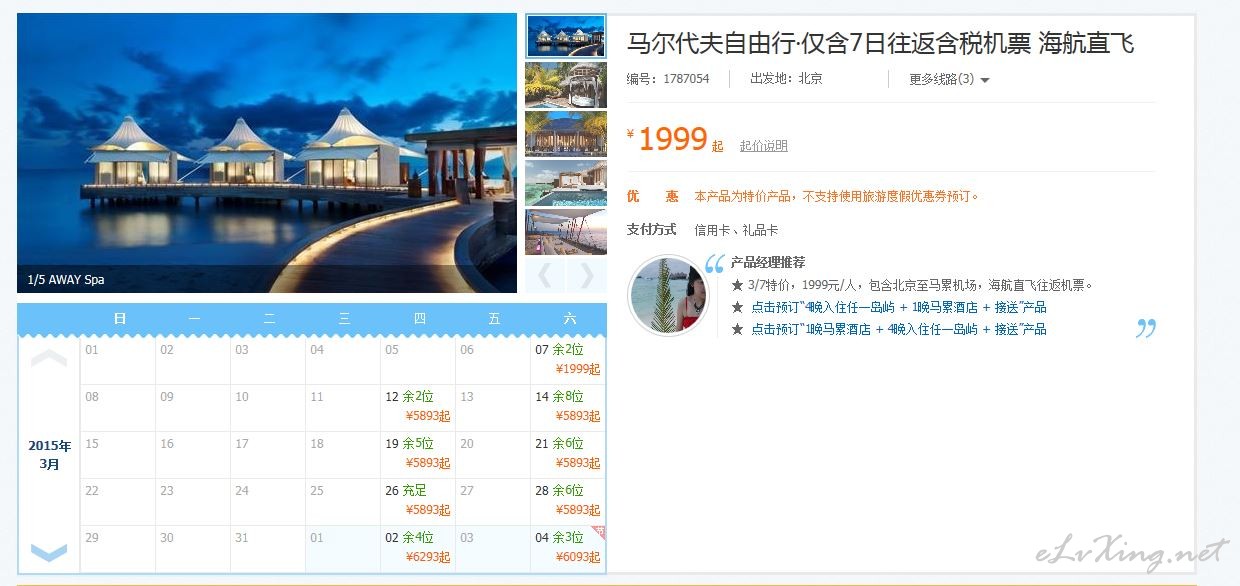1240x586 pixels.
Task: Click the main AWAY Spa photo
Action: coord(267,153)
